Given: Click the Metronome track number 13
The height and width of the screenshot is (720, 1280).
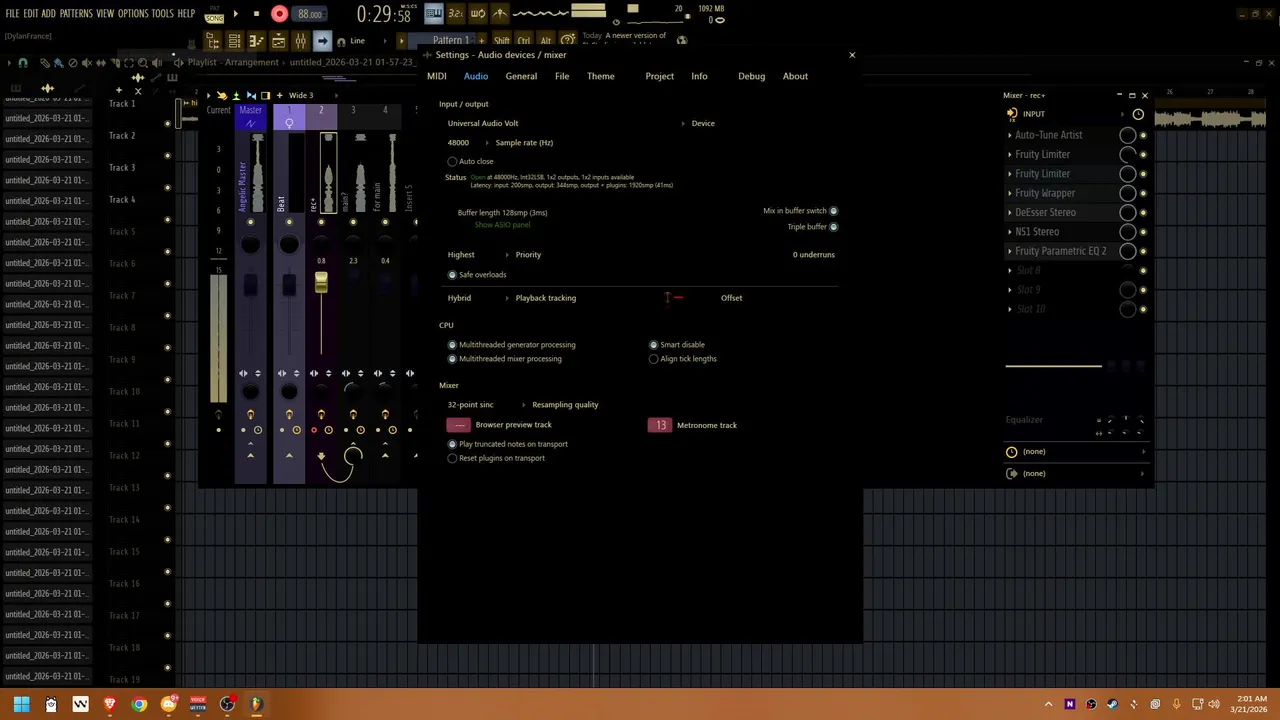Looking at the screenshot, I should [660, 425].
